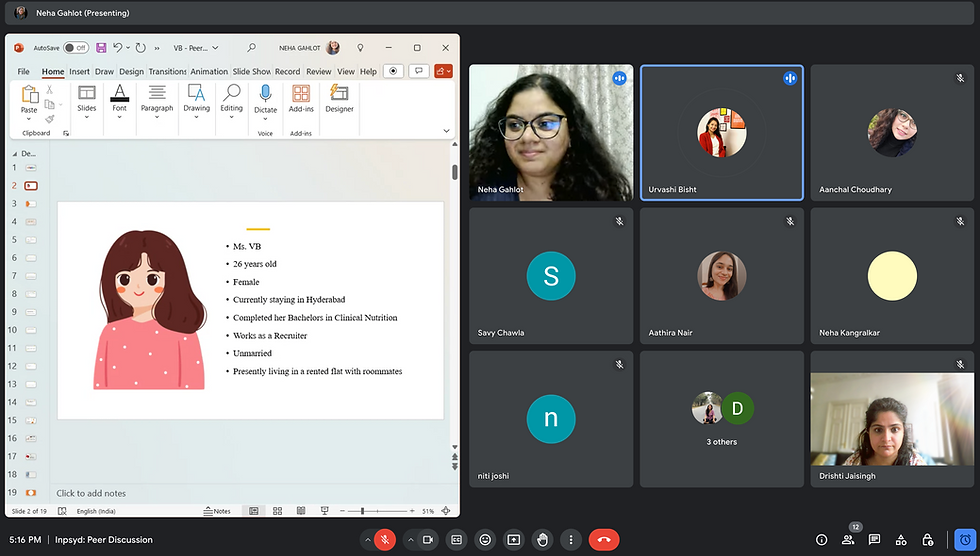This screenshot has width=980, height=556.
Task: Open the Meeting details info icon
Action: [x=821, y=540]
